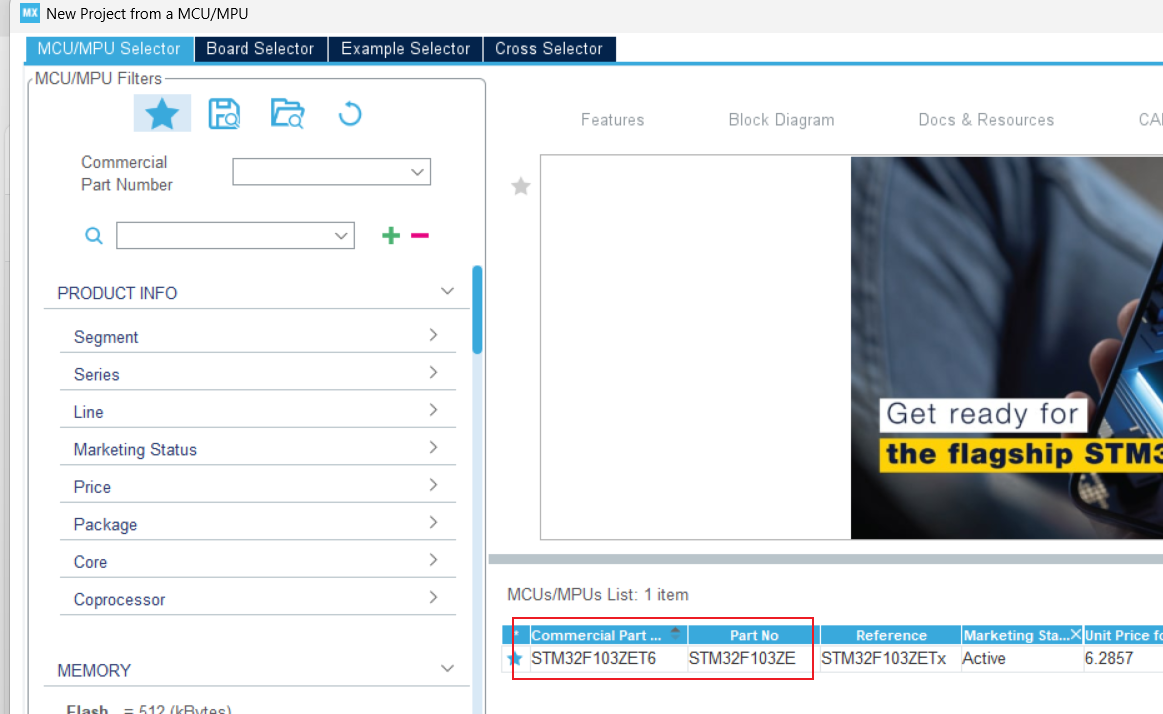This screenshot has width=1163, height=714.
Task: Open the Block Diagram tab
Action: [781, 120]
